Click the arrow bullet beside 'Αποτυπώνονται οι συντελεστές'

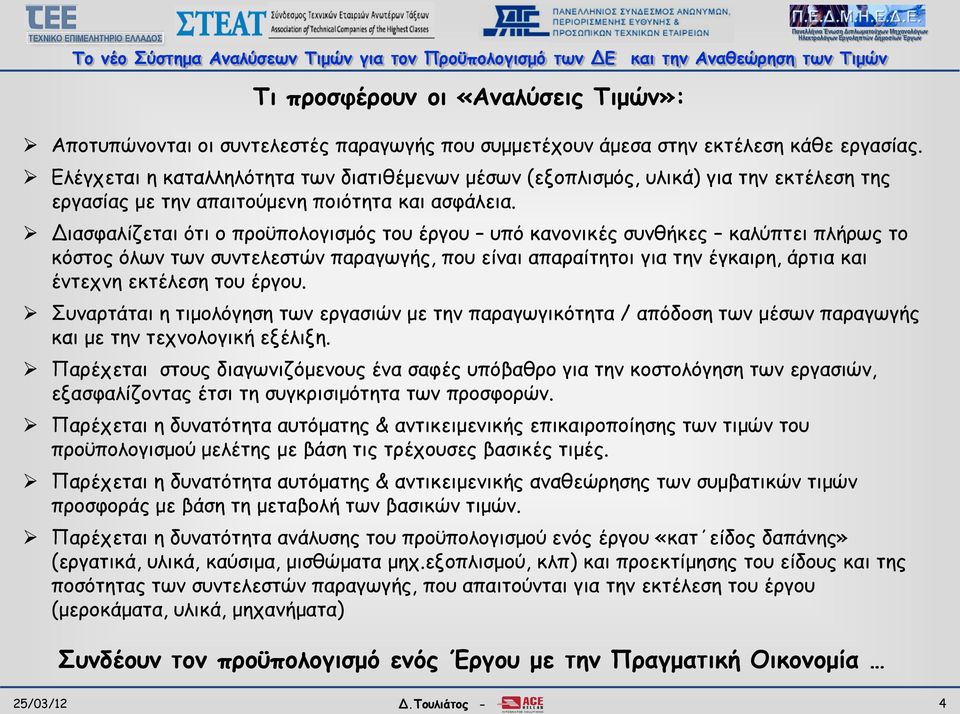[x=31, y=145]
